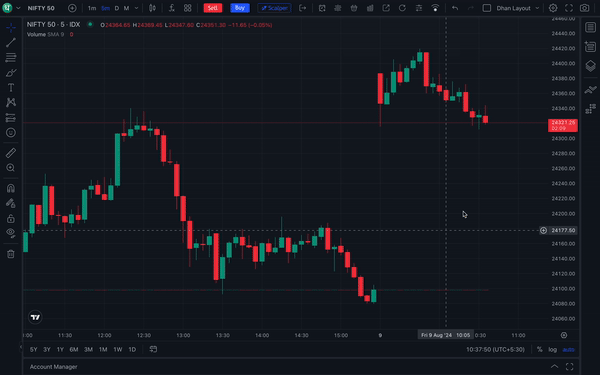
Task: Click the blue Buy button
Action: click(x=240, y=8)
